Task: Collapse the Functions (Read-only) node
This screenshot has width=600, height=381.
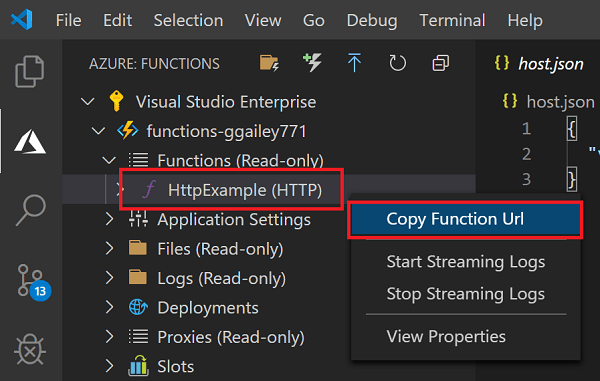Action: pos(109,161)
